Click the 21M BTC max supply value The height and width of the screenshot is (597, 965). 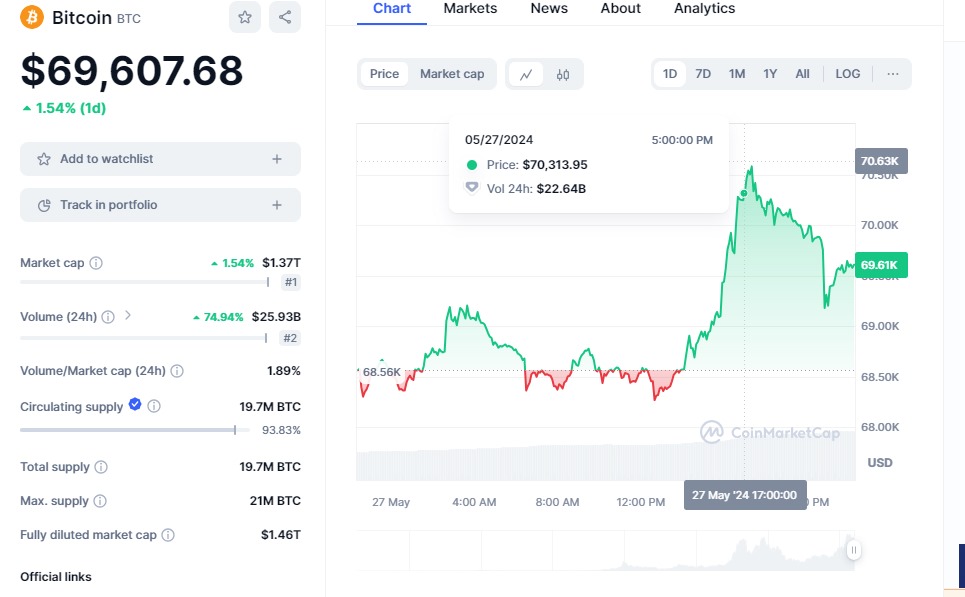(x=275, y=501)
